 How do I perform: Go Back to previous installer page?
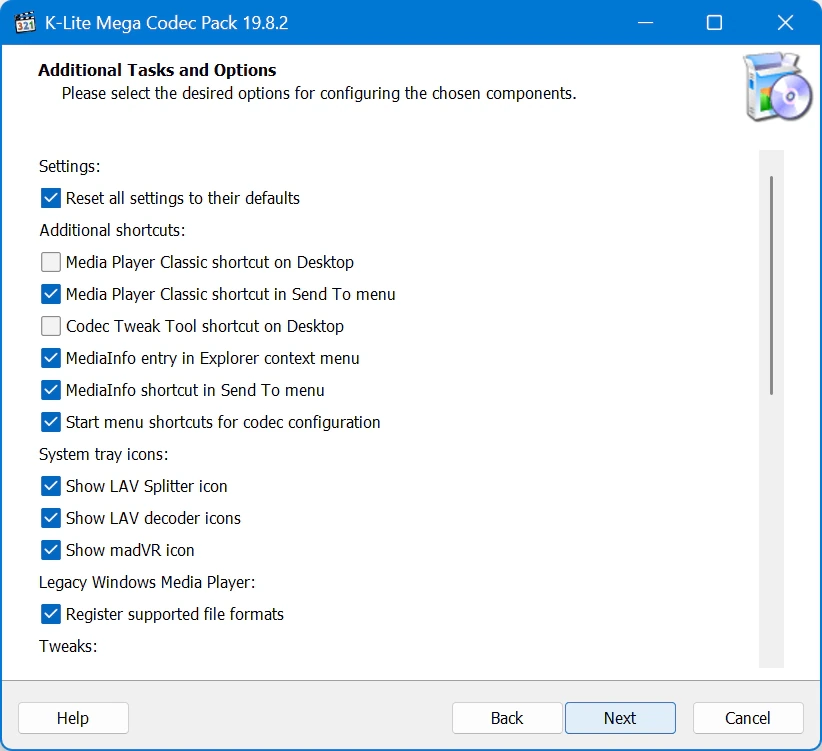(x=507, y=718)
